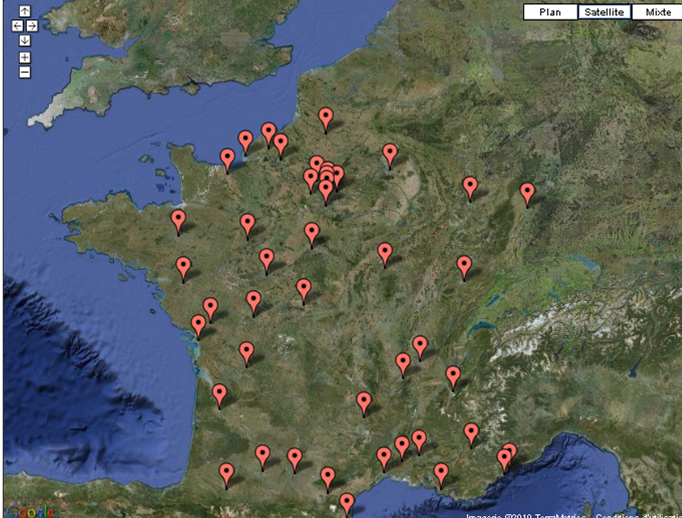Open the Google logo link
This screenshot has width=682, height=518.
click(28, 511)
